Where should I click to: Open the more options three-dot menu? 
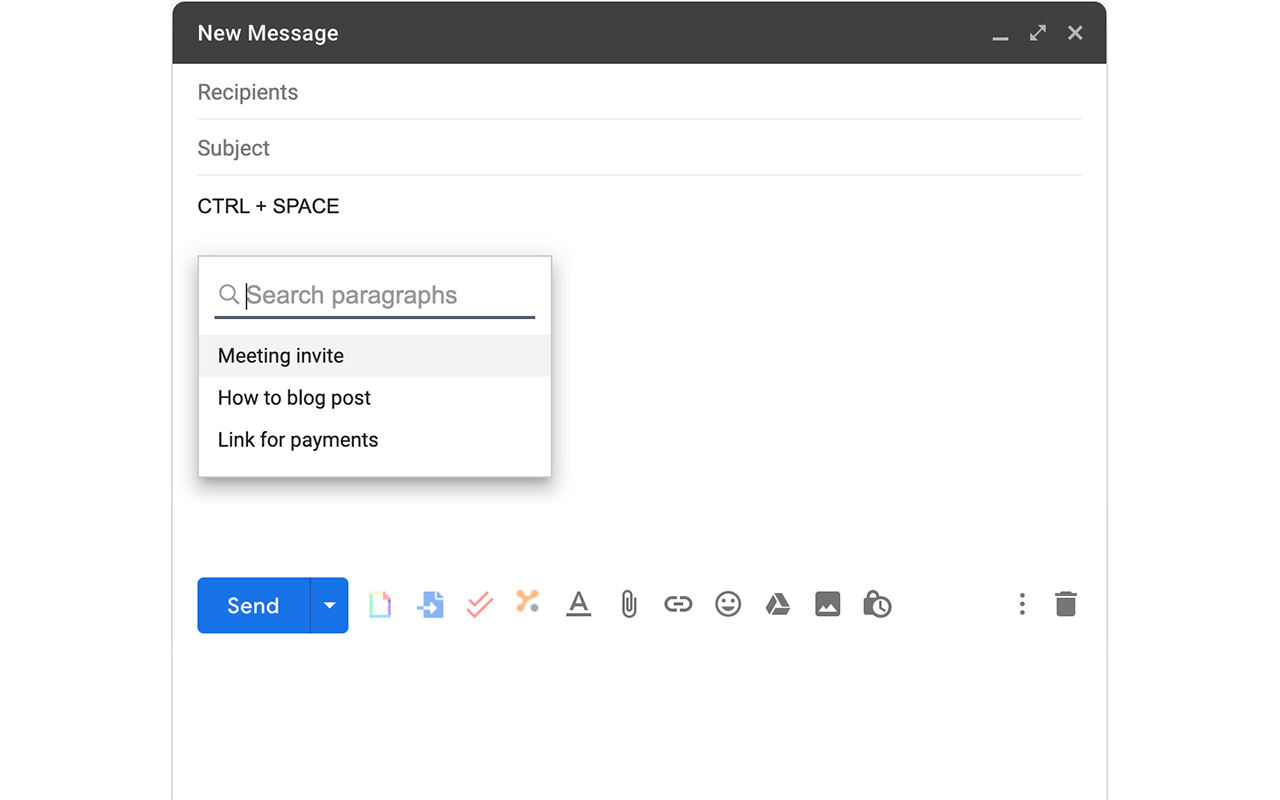tap(1022, 604)
